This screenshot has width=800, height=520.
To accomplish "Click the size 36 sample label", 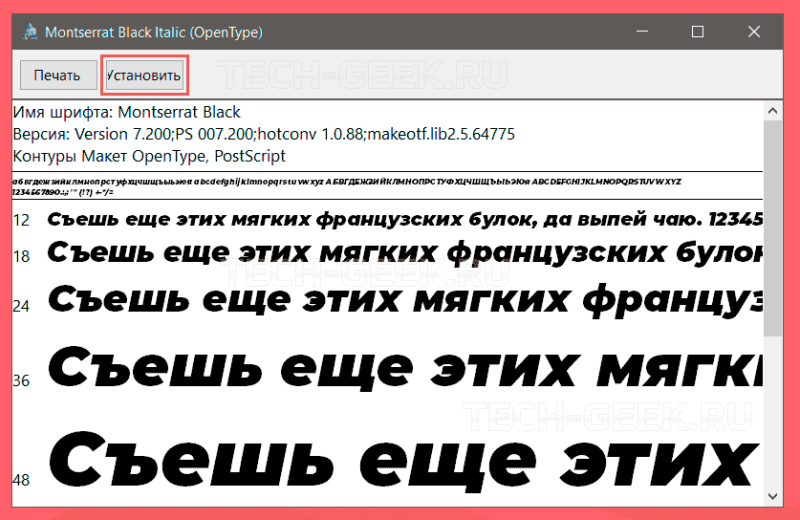I will click(x=21, y=381).
